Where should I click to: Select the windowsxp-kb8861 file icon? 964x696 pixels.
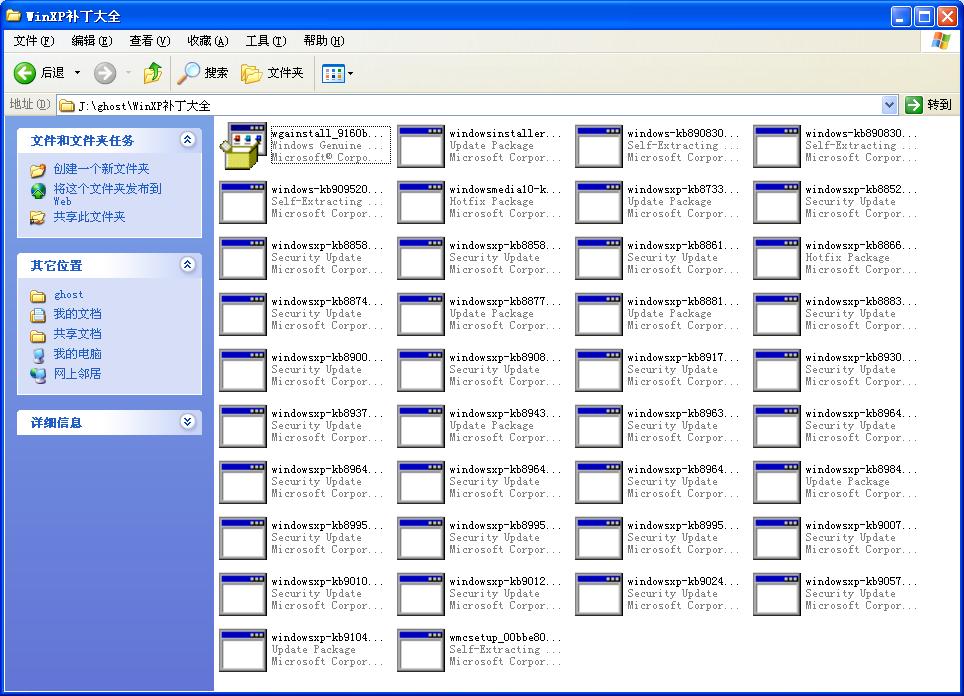[x=599, y=258]
